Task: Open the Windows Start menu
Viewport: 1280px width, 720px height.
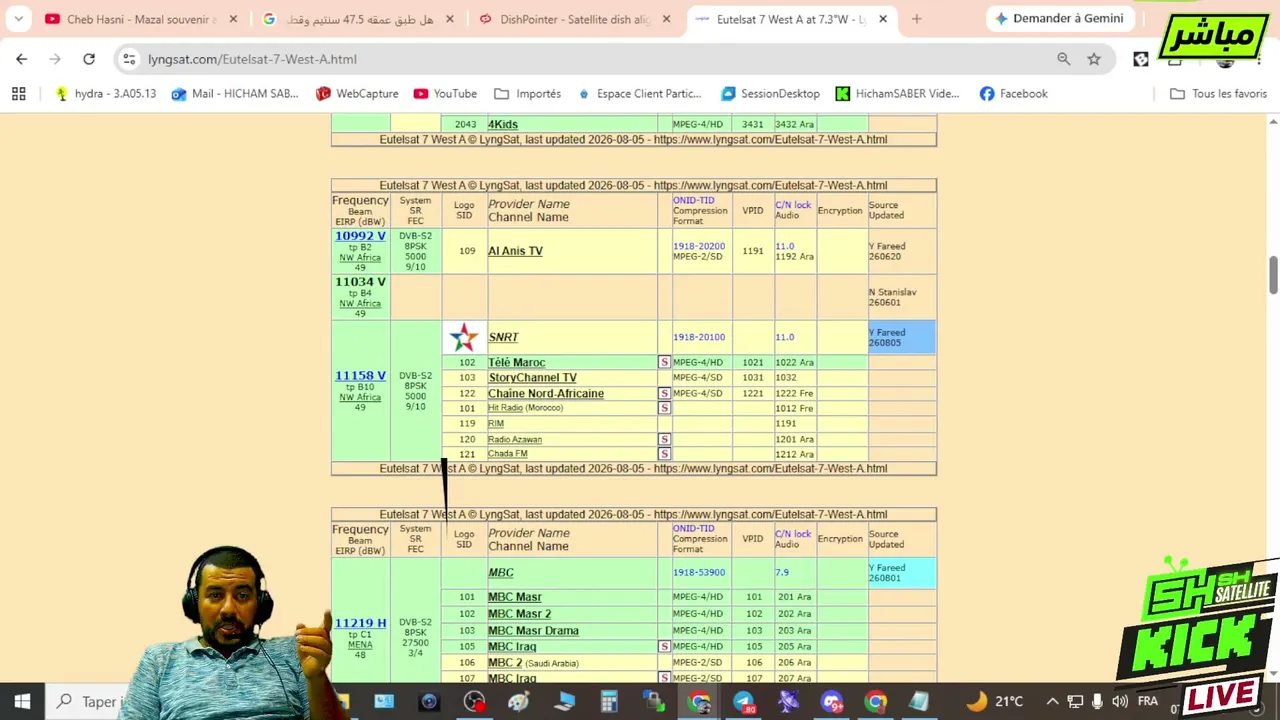Action: pyautogui.click(x=22, y=701)
